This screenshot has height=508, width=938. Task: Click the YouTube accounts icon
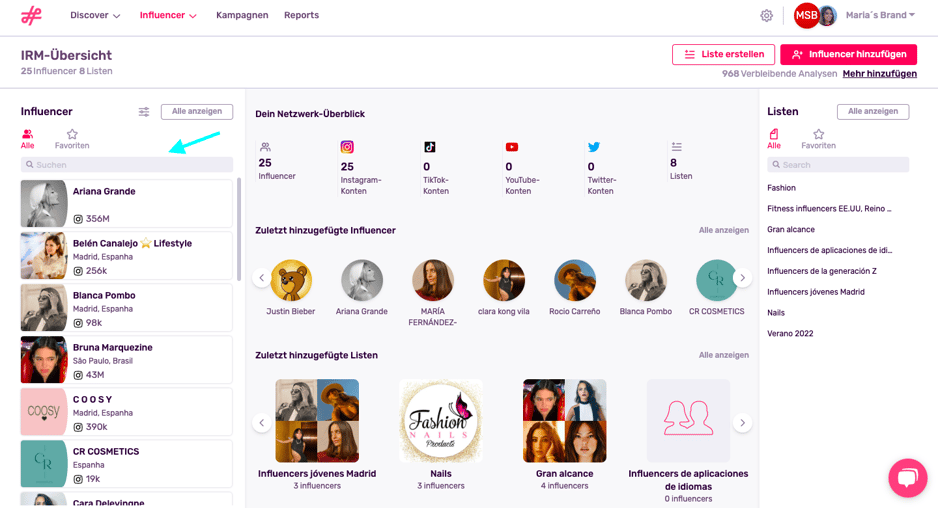tap(512, 147)
